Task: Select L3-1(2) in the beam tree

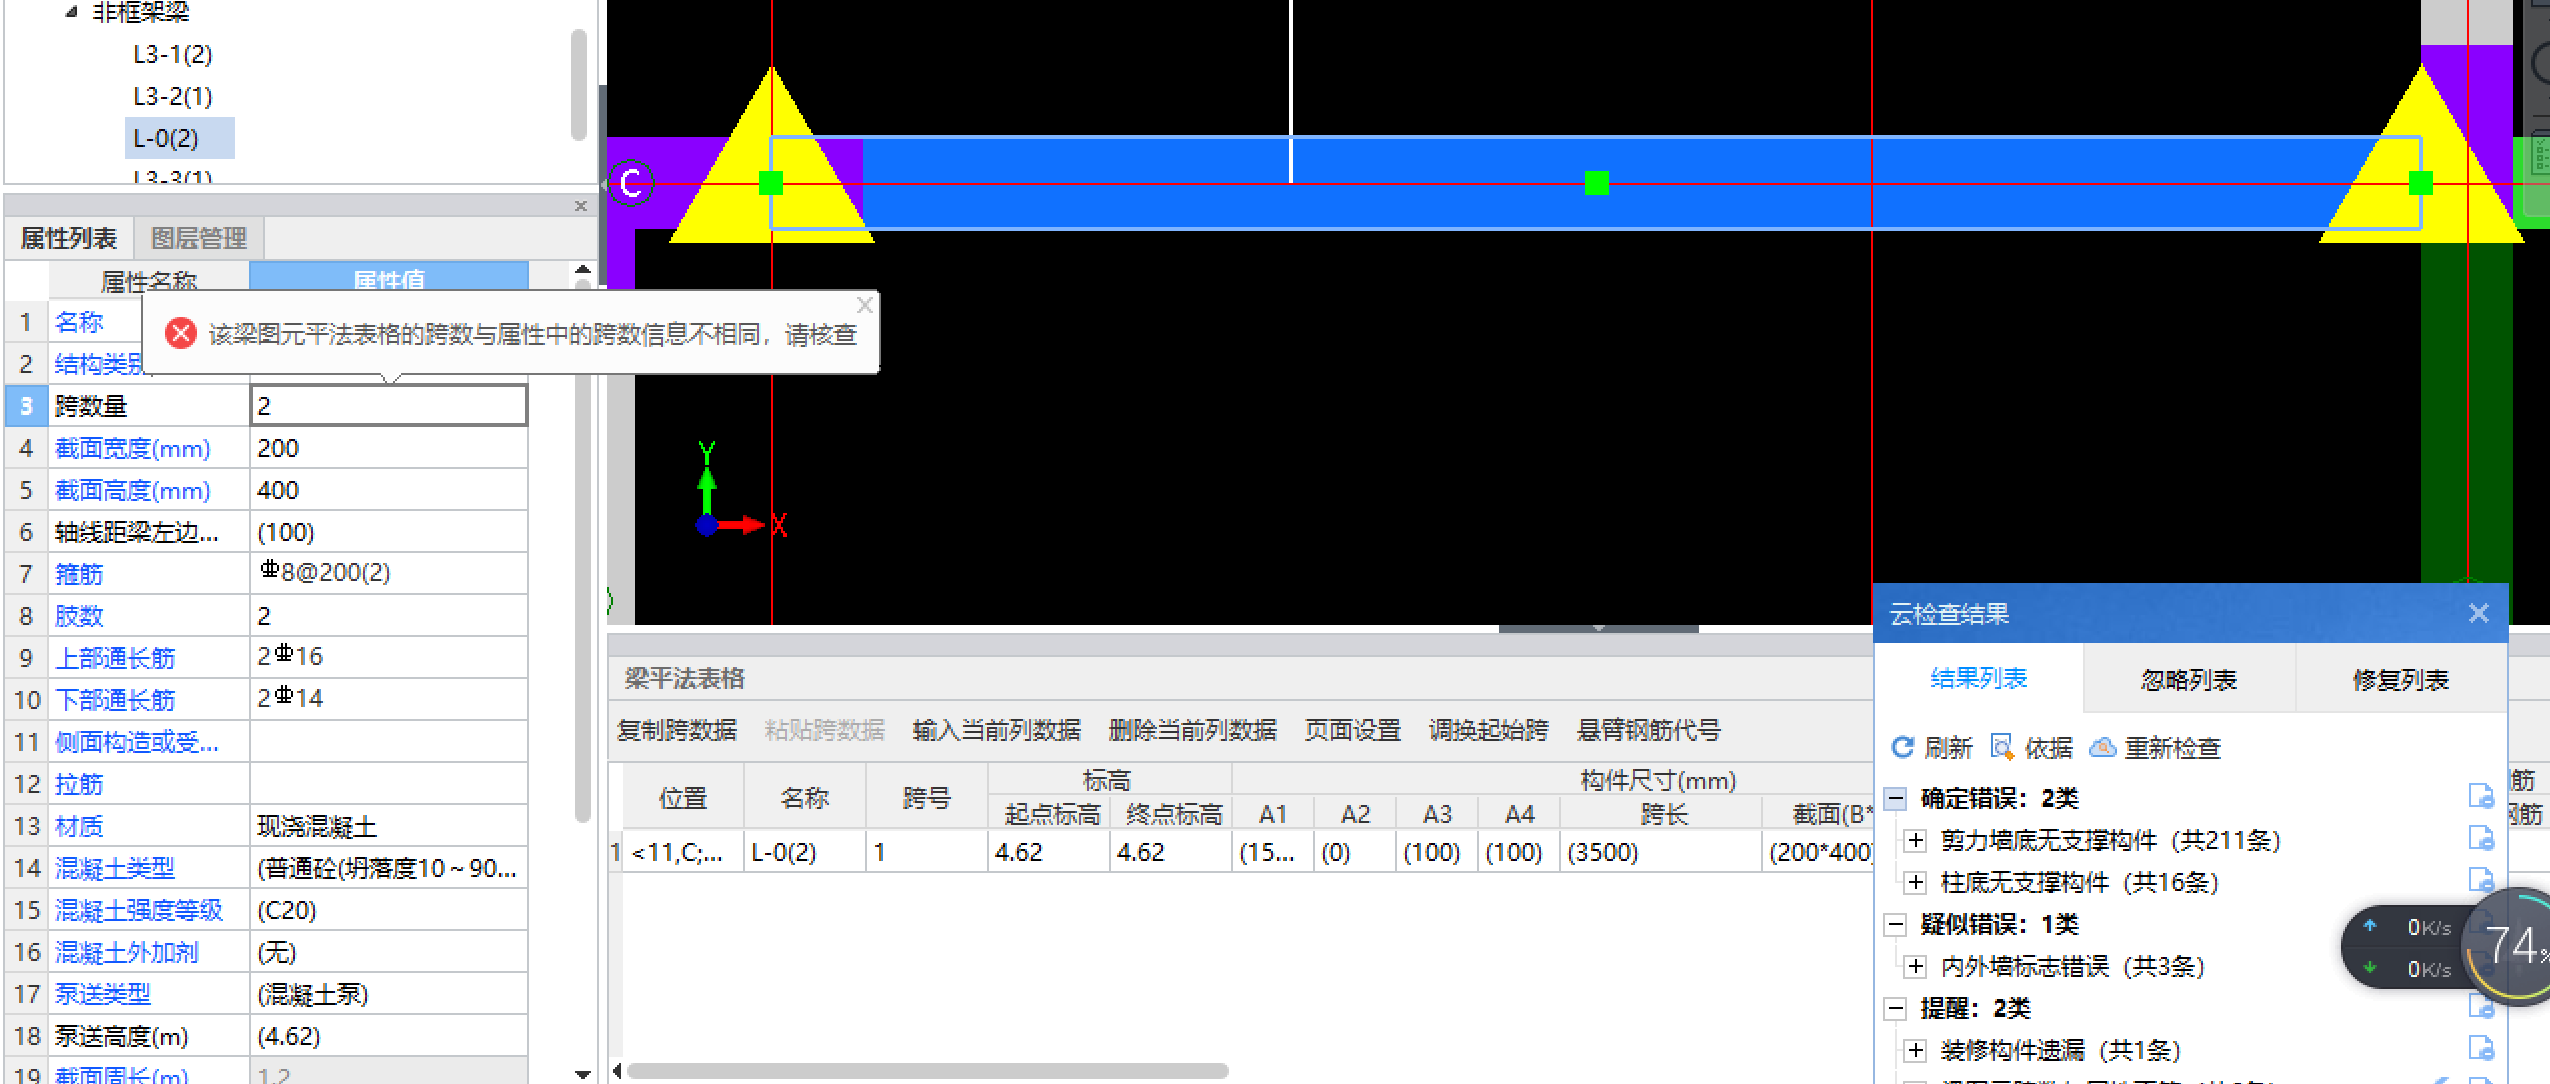Action: tap(173, 54)
